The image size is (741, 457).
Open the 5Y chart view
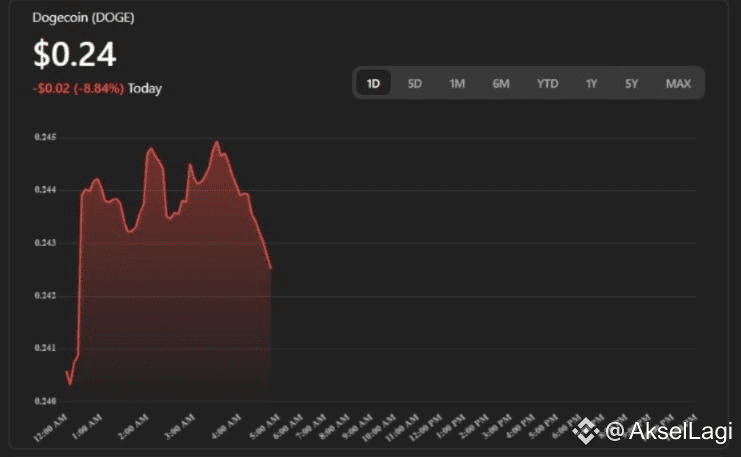pyautogui.click(x=631, y=84)
